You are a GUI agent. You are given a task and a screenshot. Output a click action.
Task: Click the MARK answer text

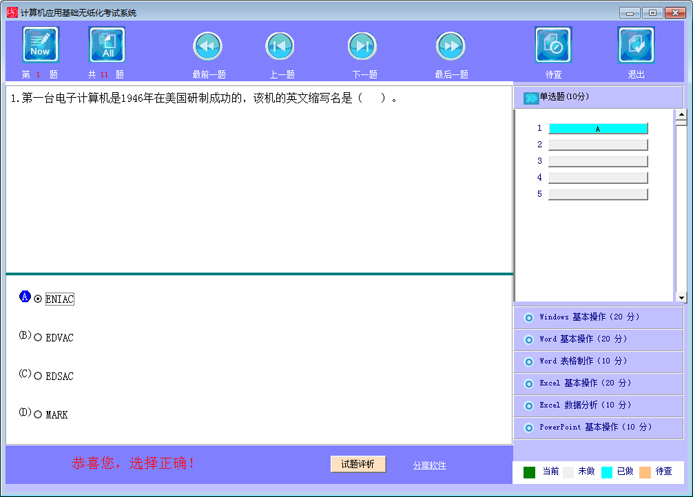click(57, 414)
